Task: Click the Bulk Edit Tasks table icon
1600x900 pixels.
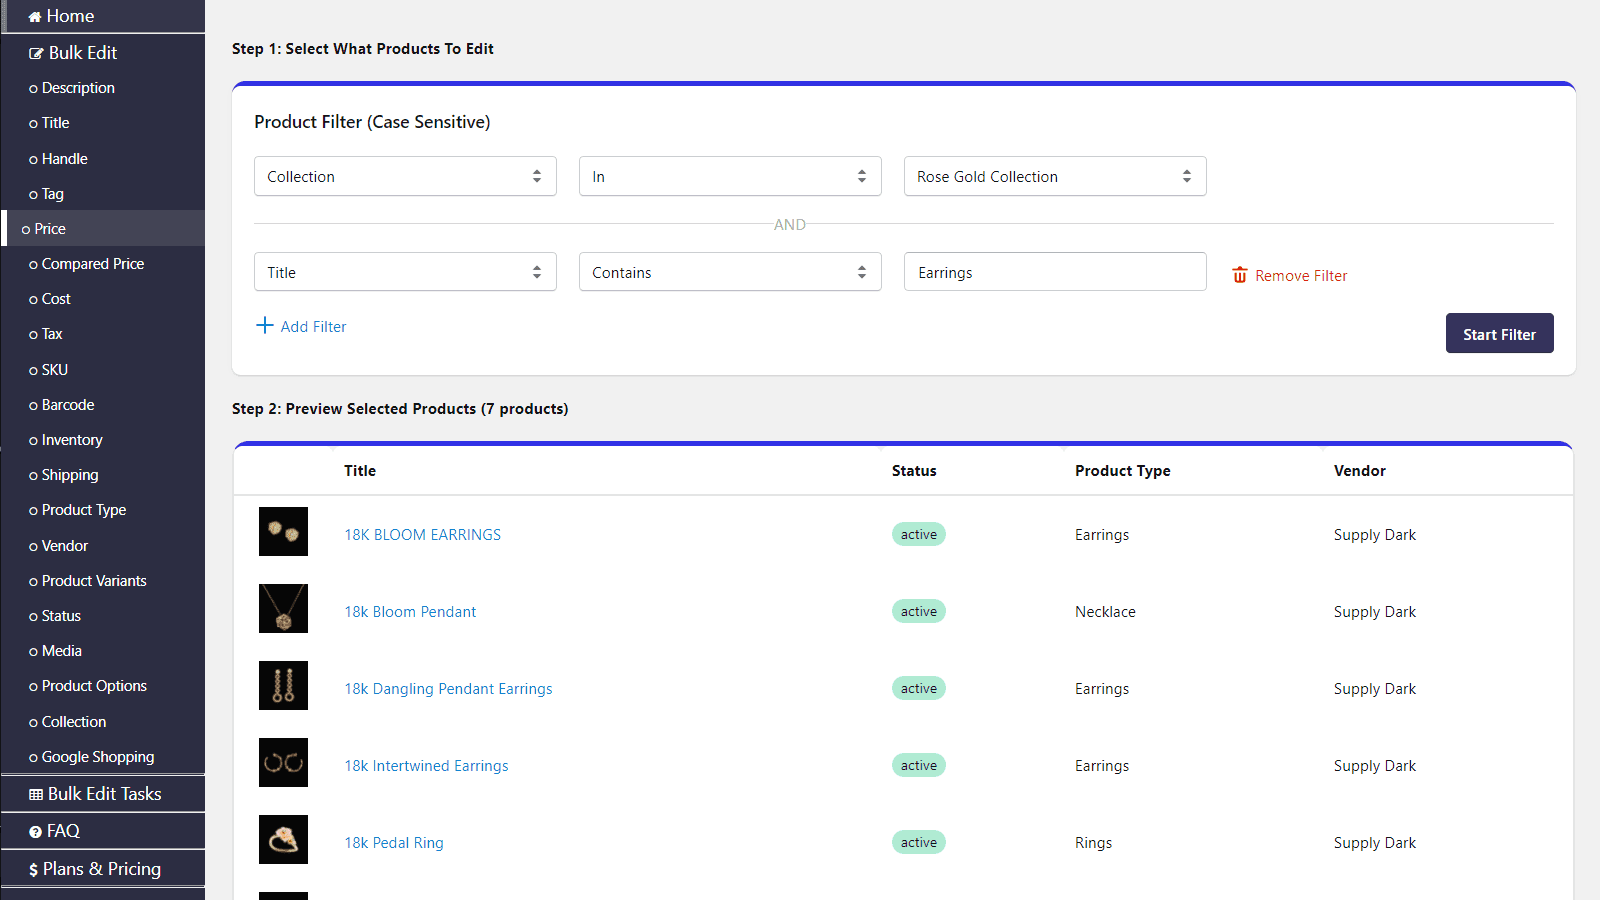Action: pos(36,795)
